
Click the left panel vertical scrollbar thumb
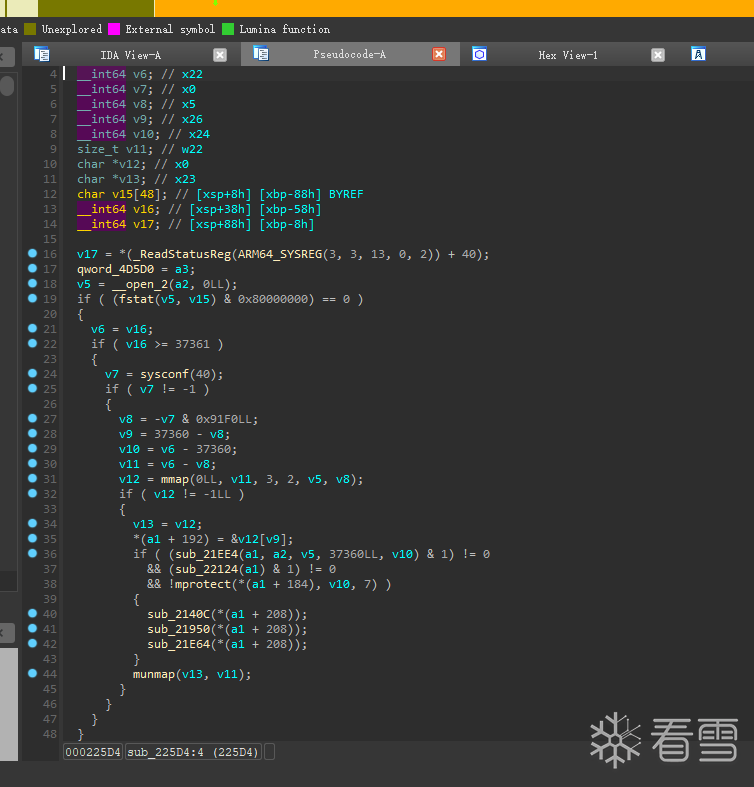(7, 85)
